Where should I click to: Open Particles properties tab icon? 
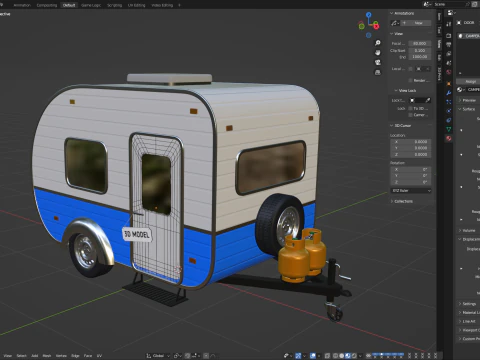click(449, 102)
